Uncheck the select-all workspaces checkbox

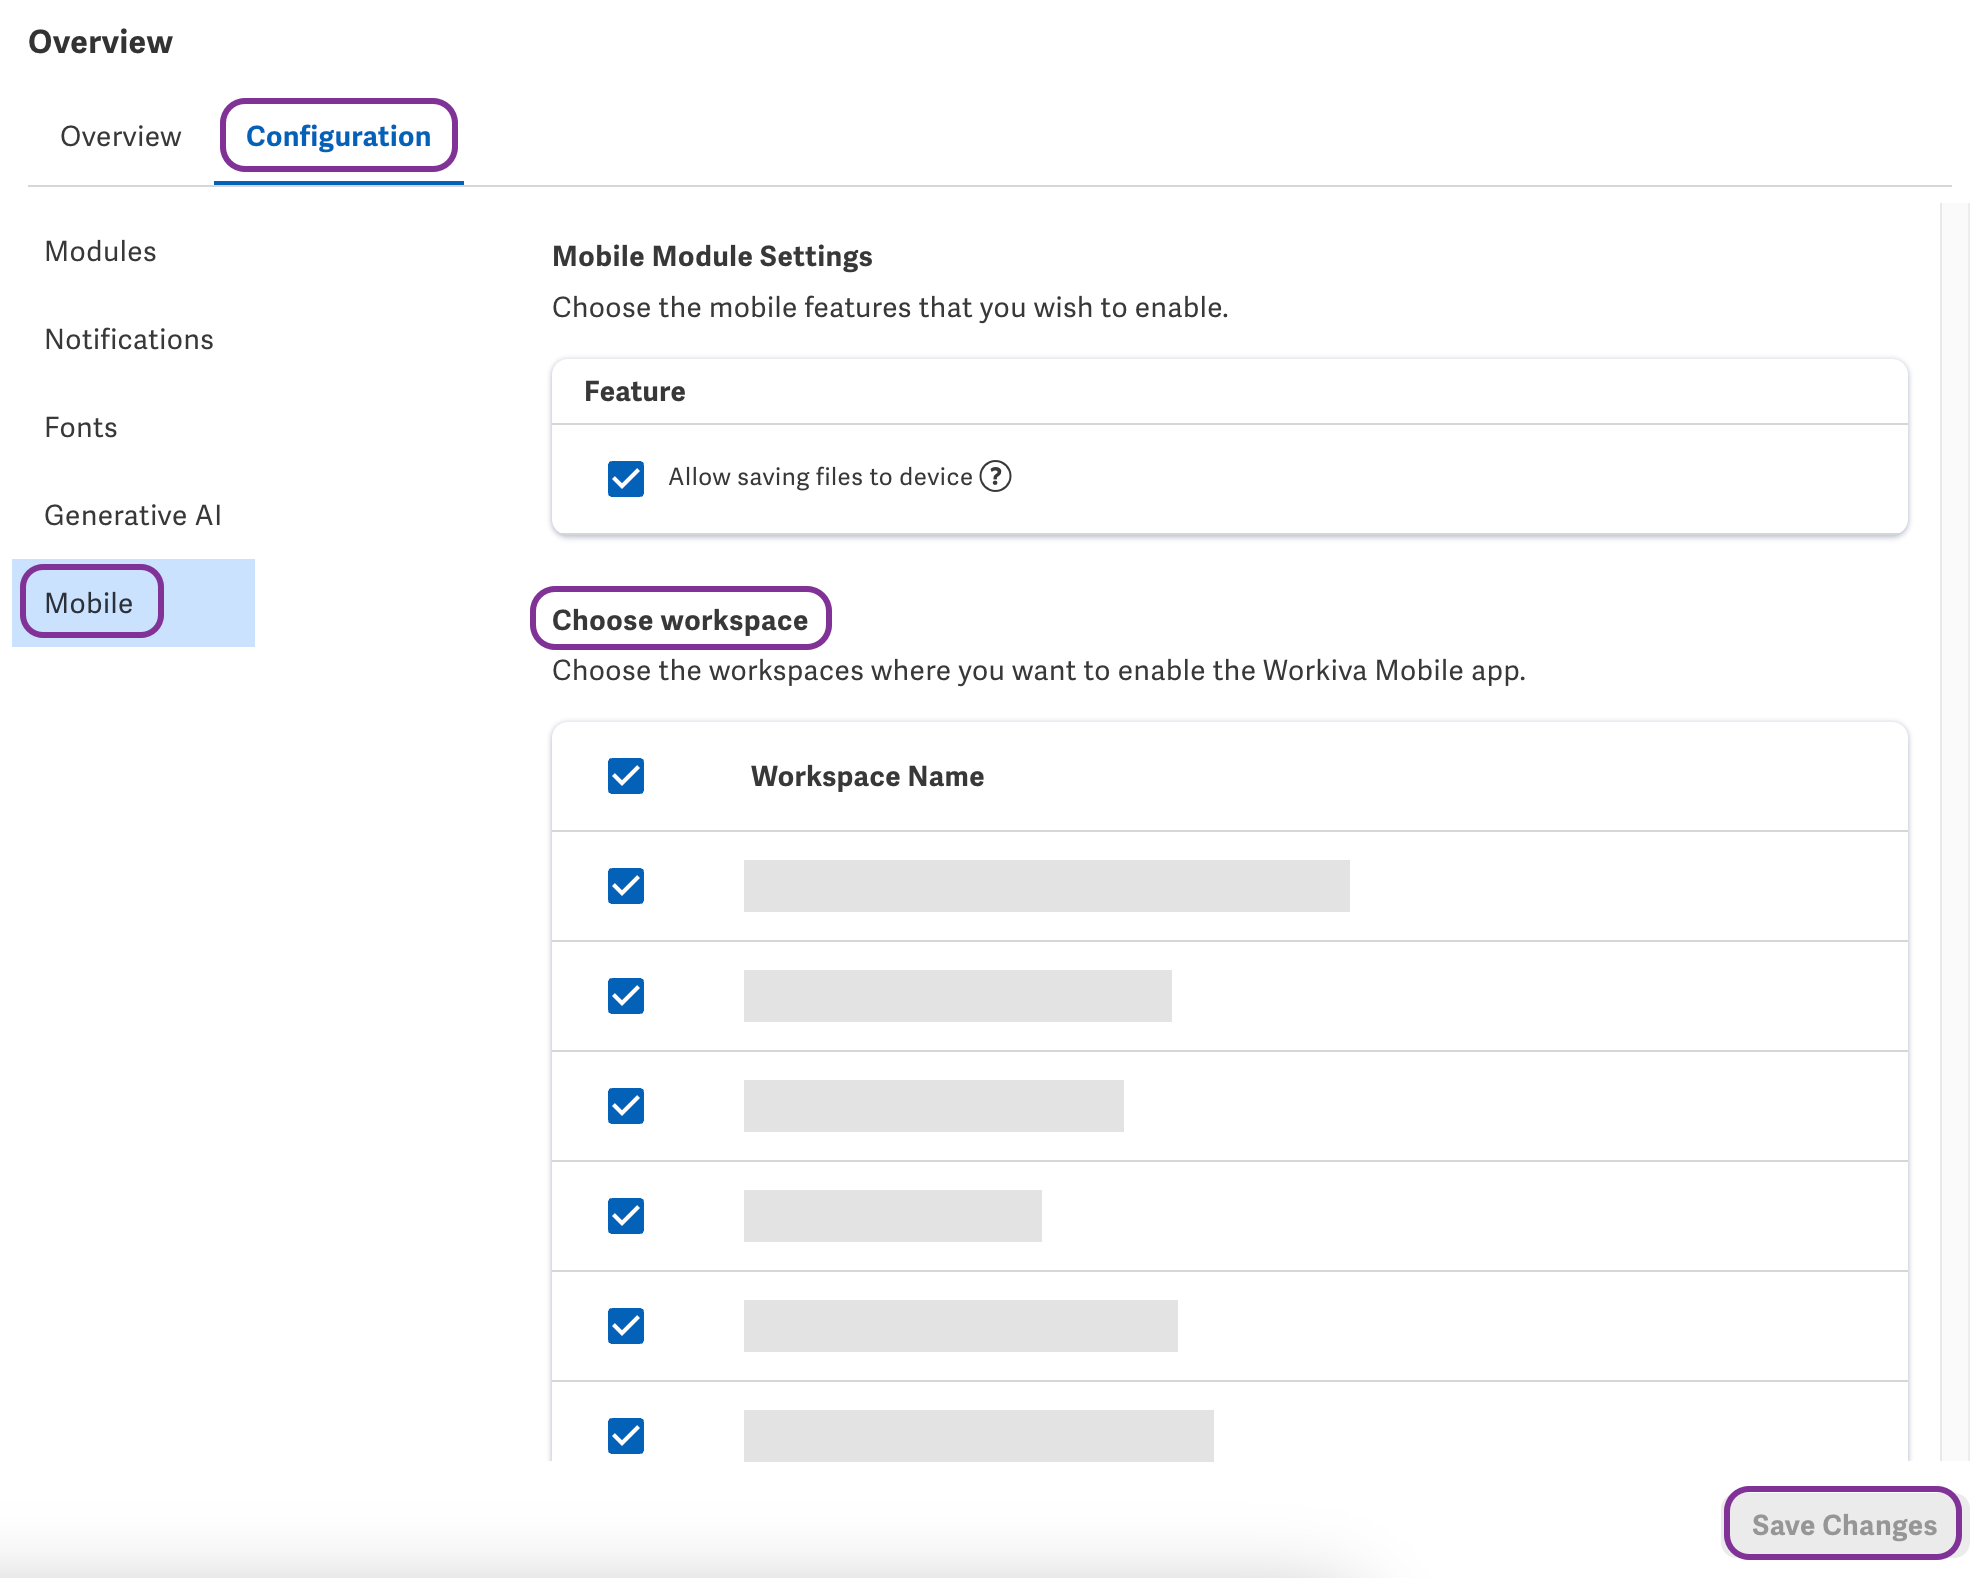tap(624, 776)
